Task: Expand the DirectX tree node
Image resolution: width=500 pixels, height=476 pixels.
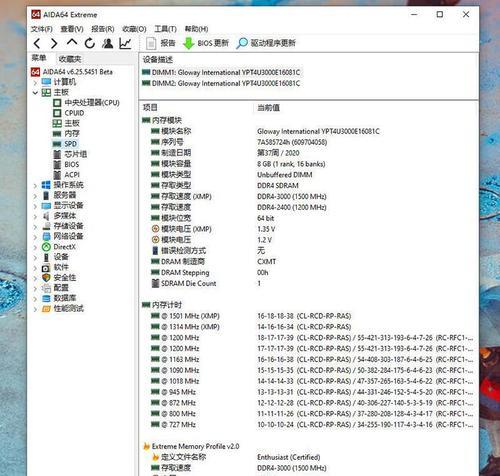Action: 35,247
